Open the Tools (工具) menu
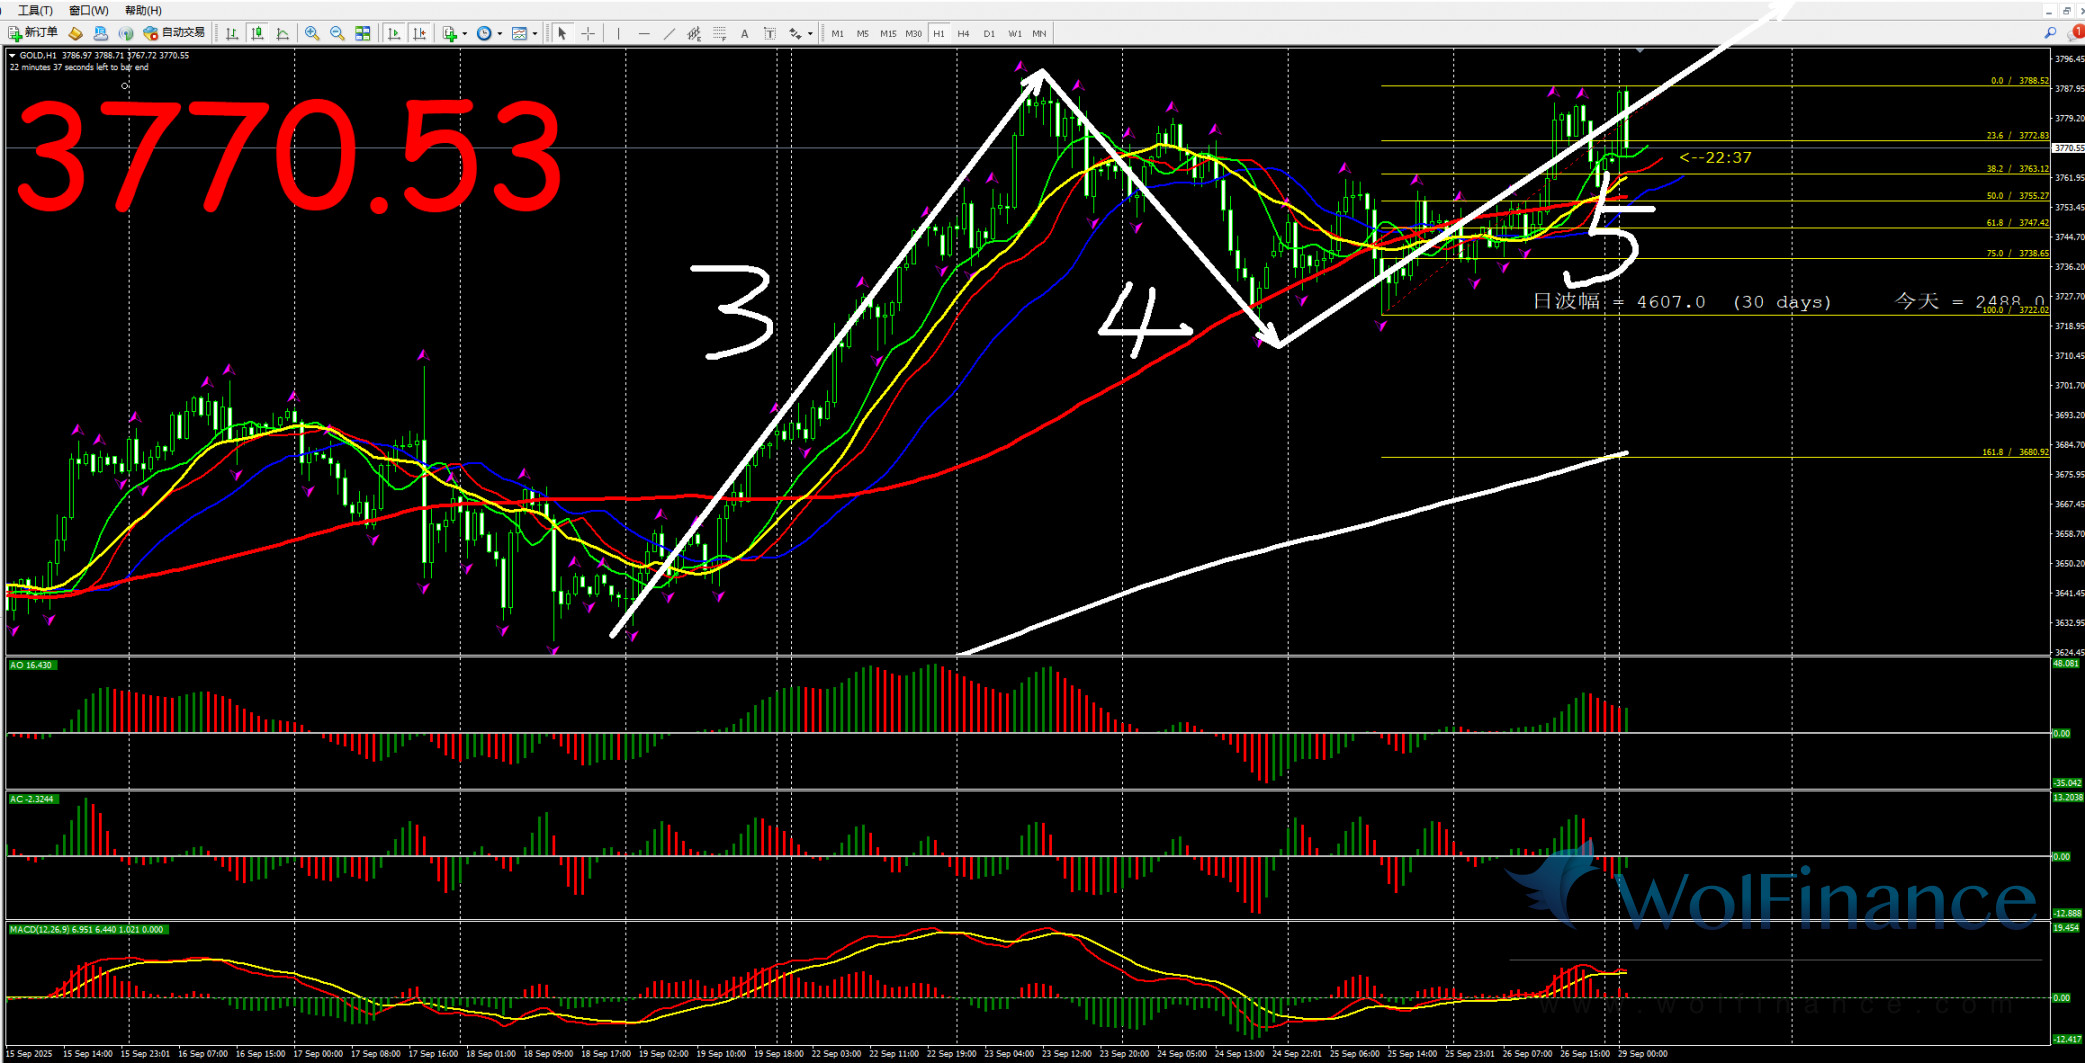 point(35,10)
